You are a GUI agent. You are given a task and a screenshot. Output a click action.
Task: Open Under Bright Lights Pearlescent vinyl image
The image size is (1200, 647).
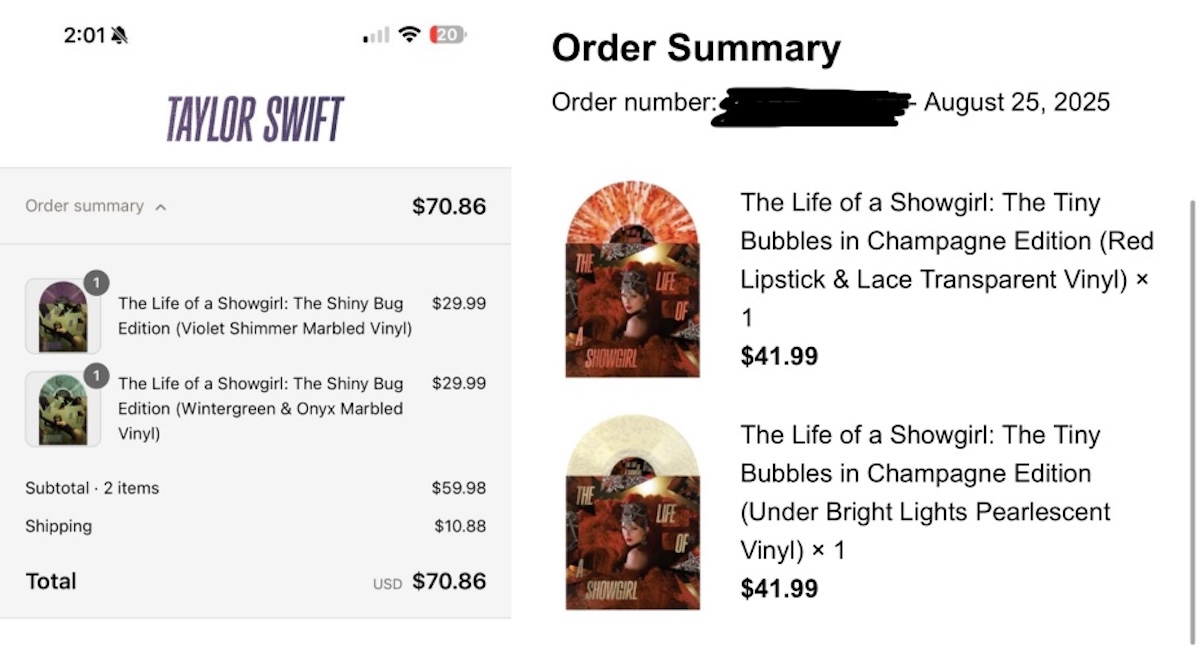coord(633,512)
